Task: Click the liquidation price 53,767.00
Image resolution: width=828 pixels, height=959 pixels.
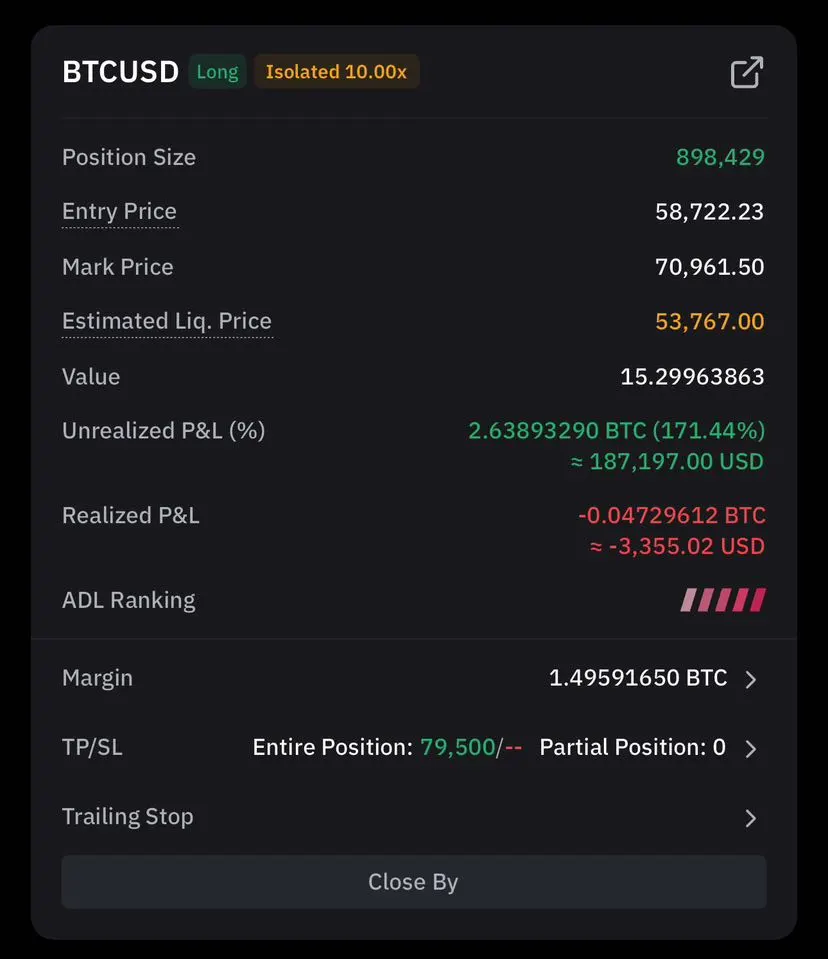Action: click(x=709, y=321)
